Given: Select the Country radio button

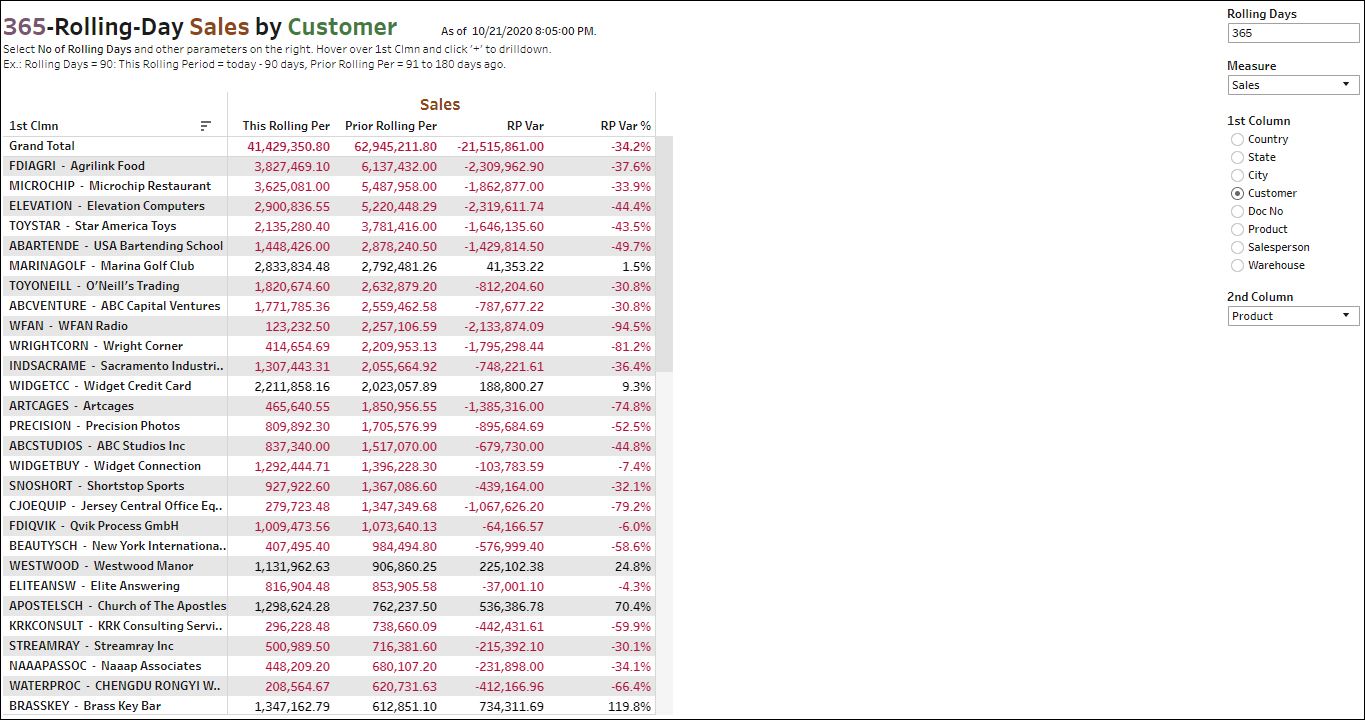Looking at the screenshot, I should (1238, 139).
